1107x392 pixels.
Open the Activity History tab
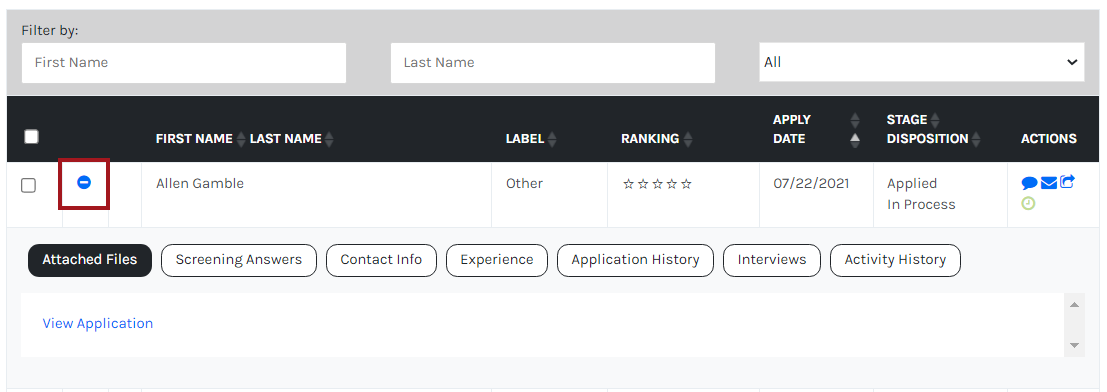coord(895,260)
